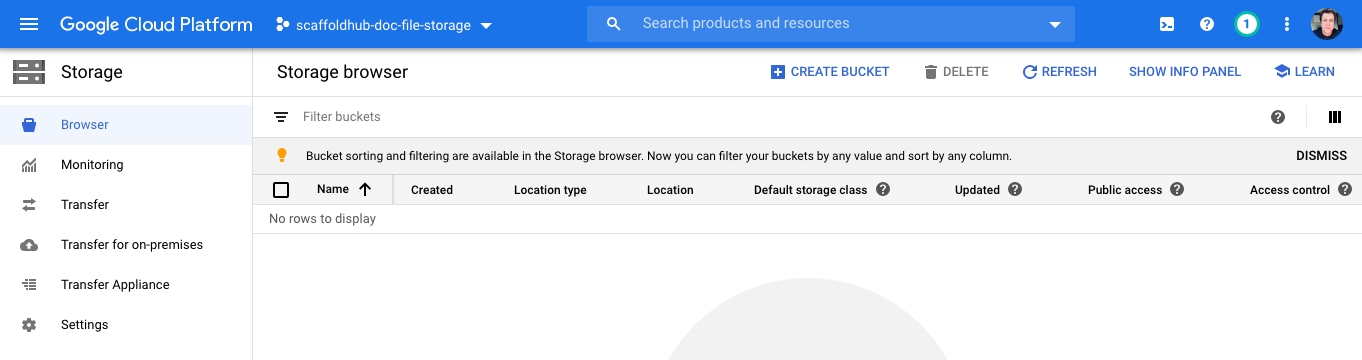This screenshot has width=1362, height=360.
Task: Open help icon beside Updated
Action: 1015,189
